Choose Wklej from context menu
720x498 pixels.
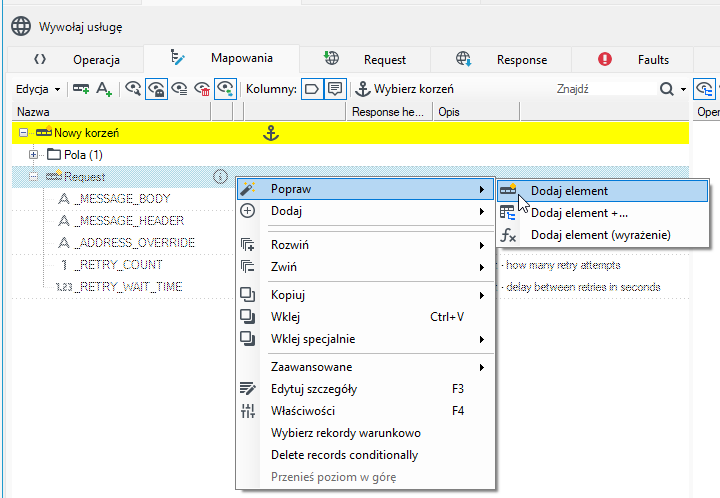pos(366,317)
